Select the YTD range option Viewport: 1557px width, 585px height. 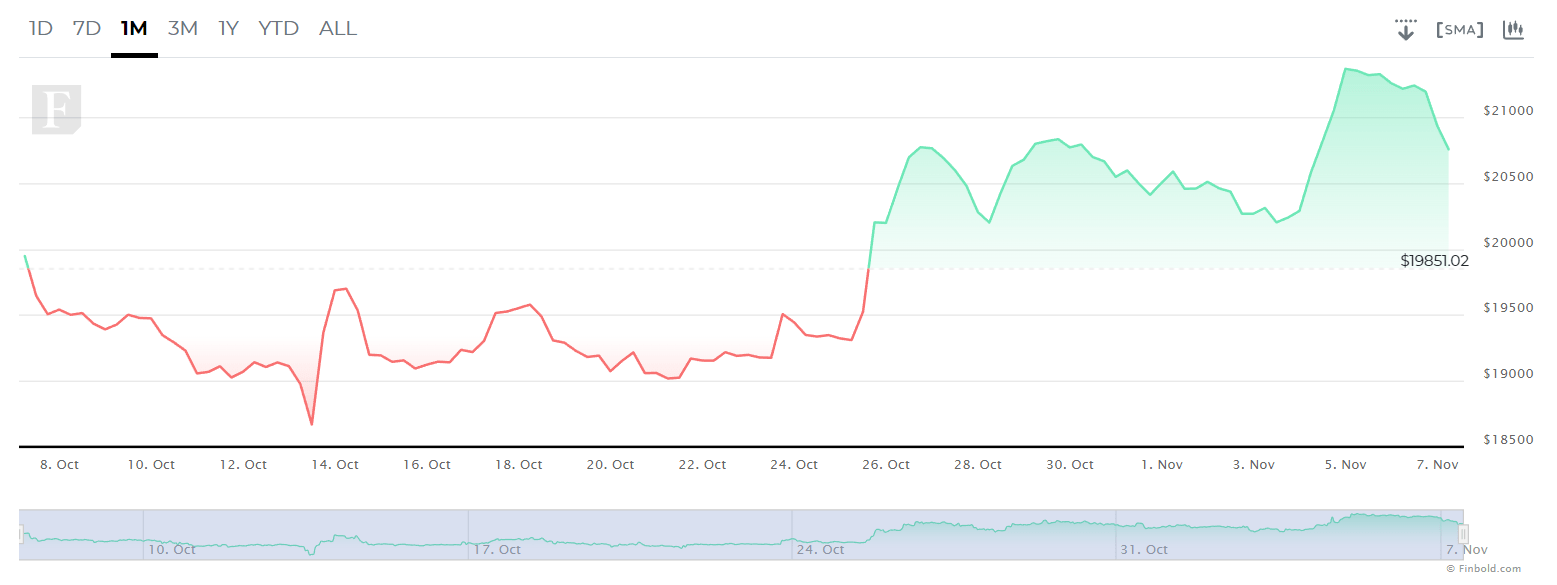point(279,28)
